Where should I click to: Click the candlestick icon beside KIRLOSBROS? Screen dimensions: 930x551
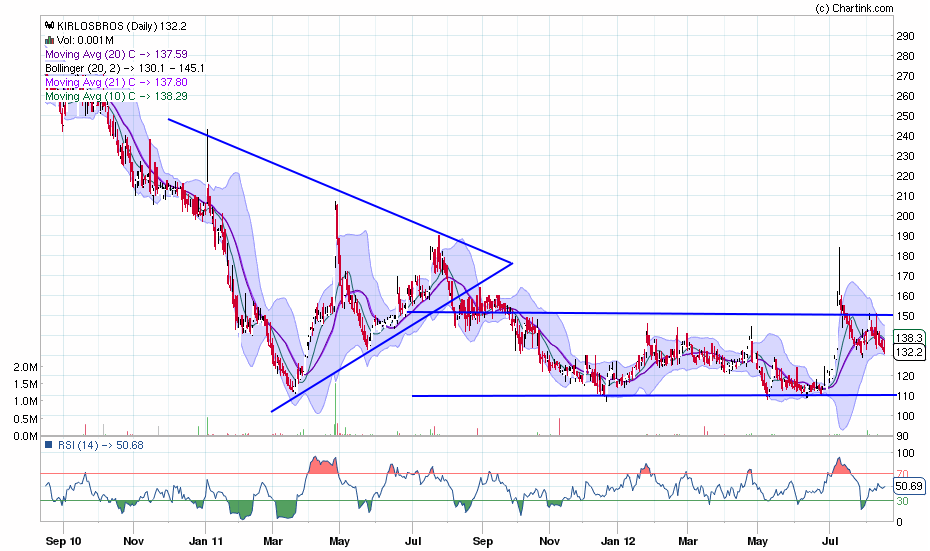pyautogui.click(x=50, y=26)
